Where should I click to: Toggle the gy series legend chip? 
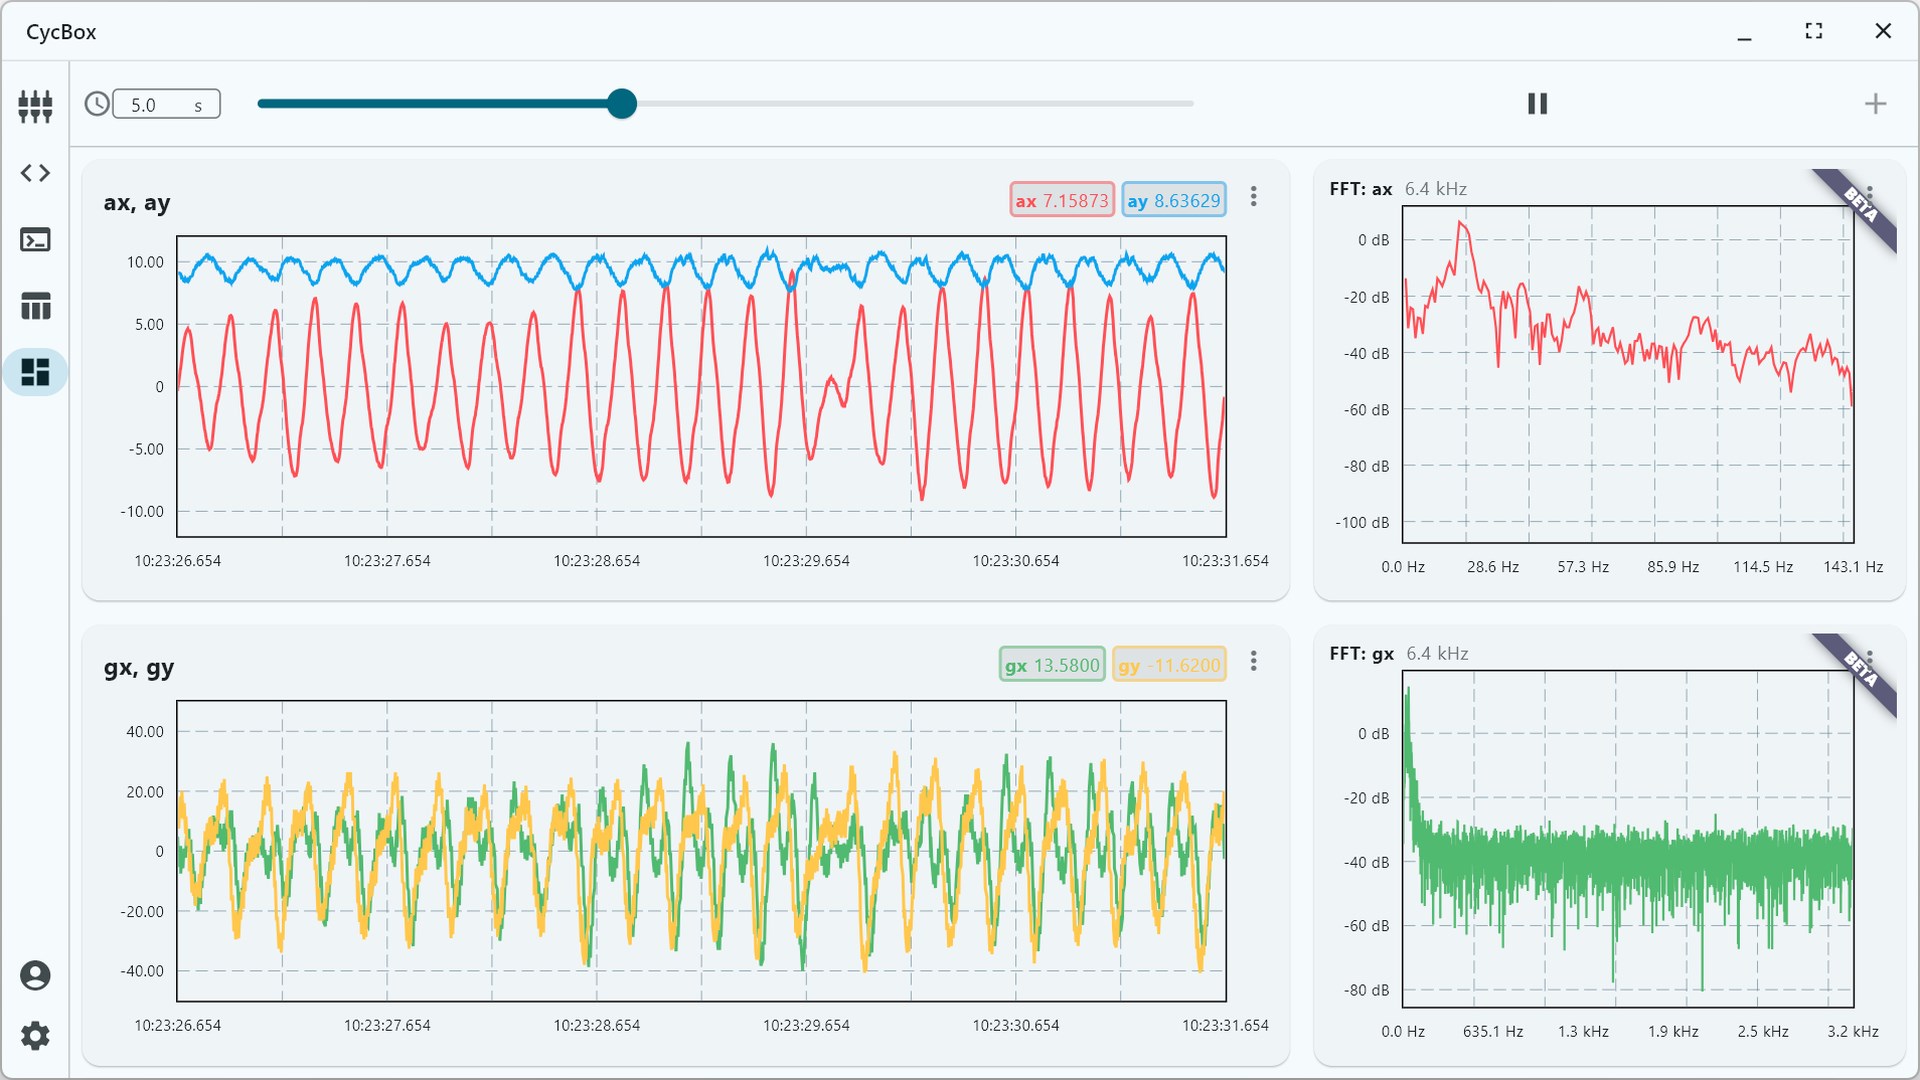pyautogui.click(x=1168, y=665)
